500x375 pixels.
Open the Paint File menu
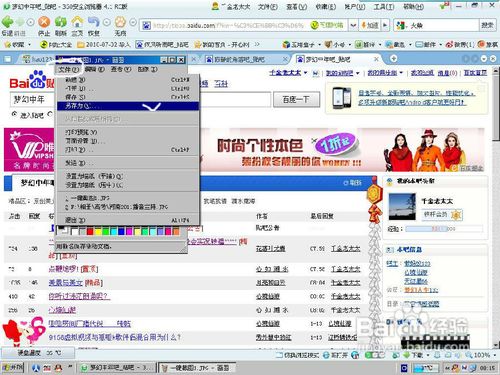pyautogui.click(x=69, y=69)
